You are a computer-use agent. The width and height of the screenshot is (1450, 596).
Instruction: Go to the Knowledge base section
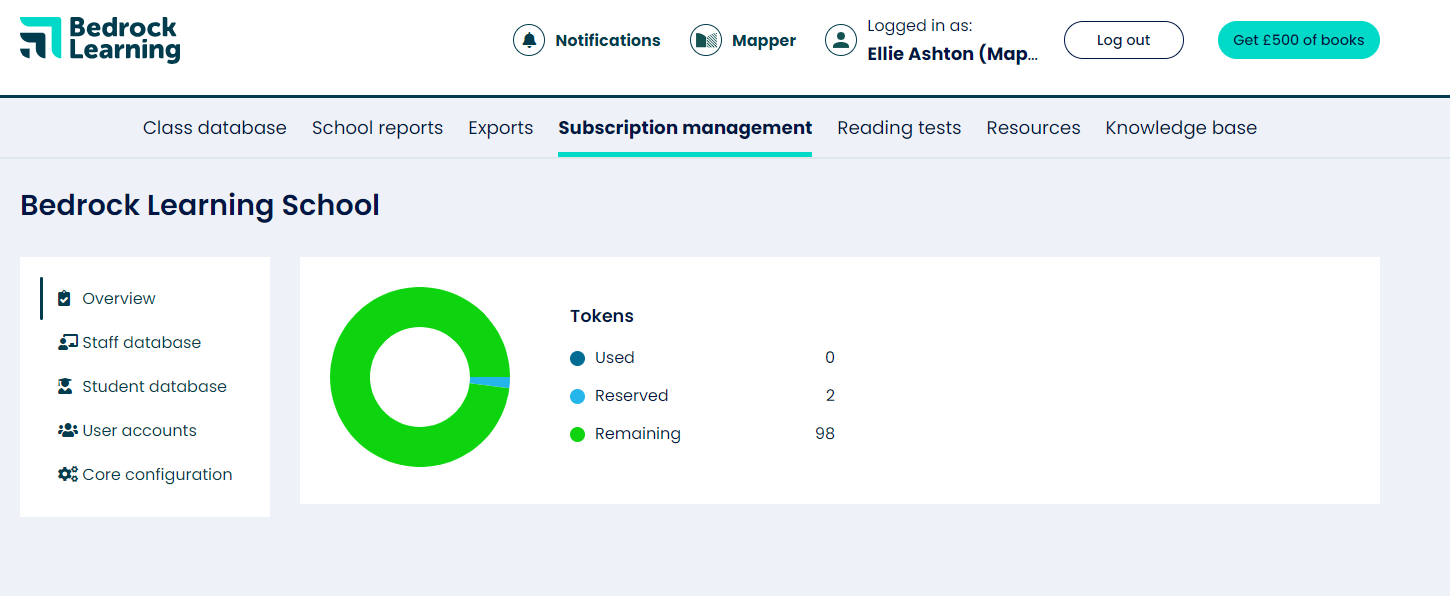coord(1180,127)
